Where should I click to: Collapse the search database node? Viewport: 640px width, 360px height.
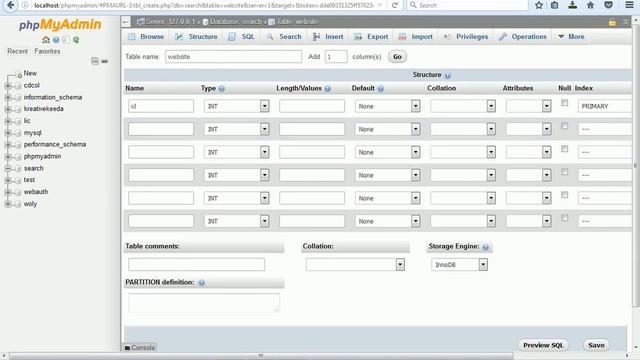coord(8,169)
